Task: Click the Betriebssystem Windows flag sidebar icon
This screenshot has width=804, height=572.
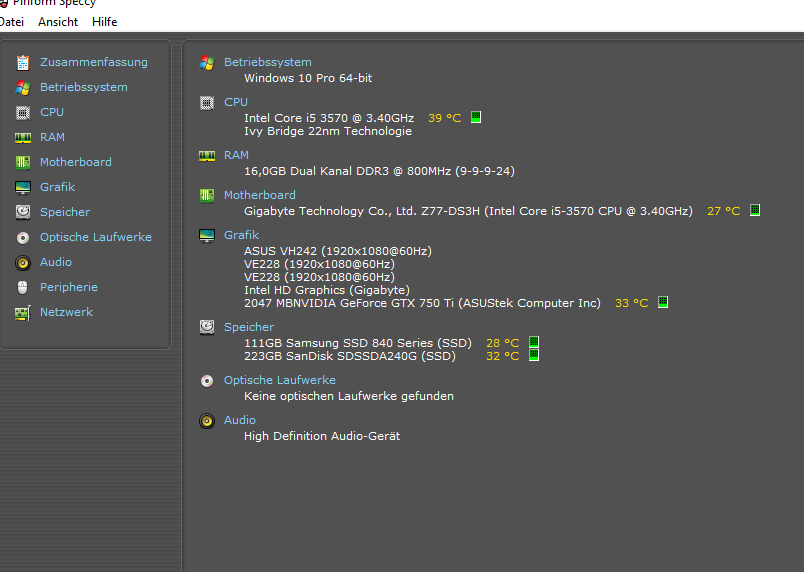Action: [23, 88]
